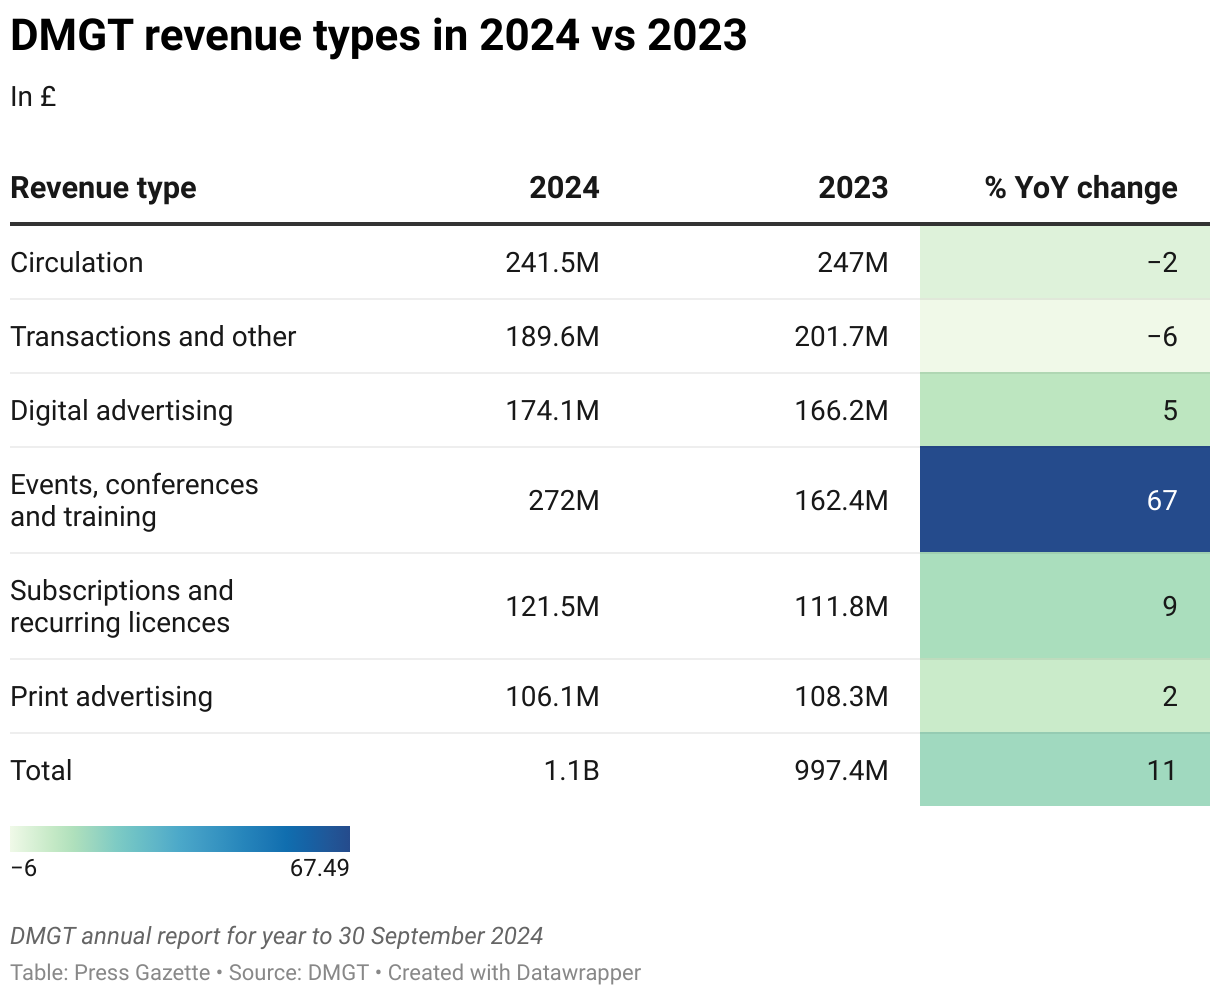1220x996 pixels.
Task: Click the "Revenue type" column header
Action: click(103, 188)
